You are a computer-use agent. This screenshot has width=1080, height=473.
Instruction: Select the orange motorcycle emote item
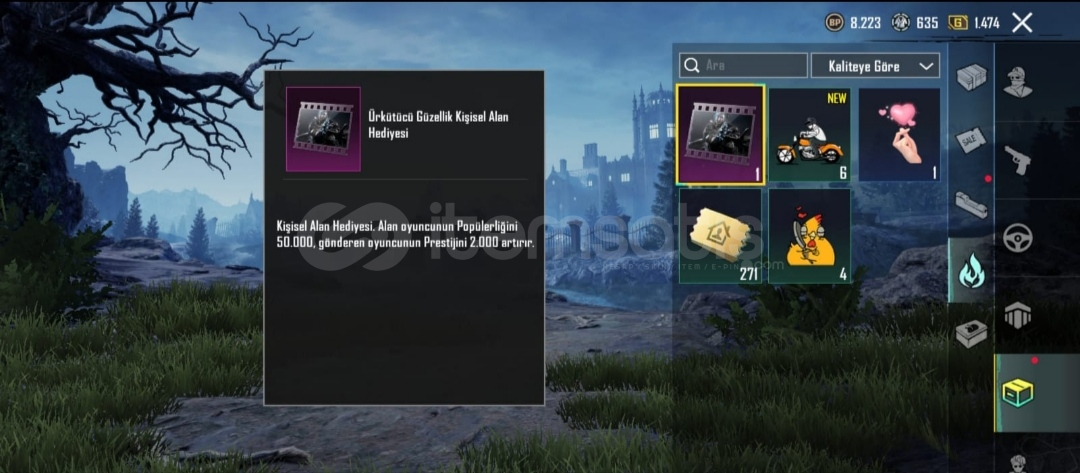pos(809,135)
